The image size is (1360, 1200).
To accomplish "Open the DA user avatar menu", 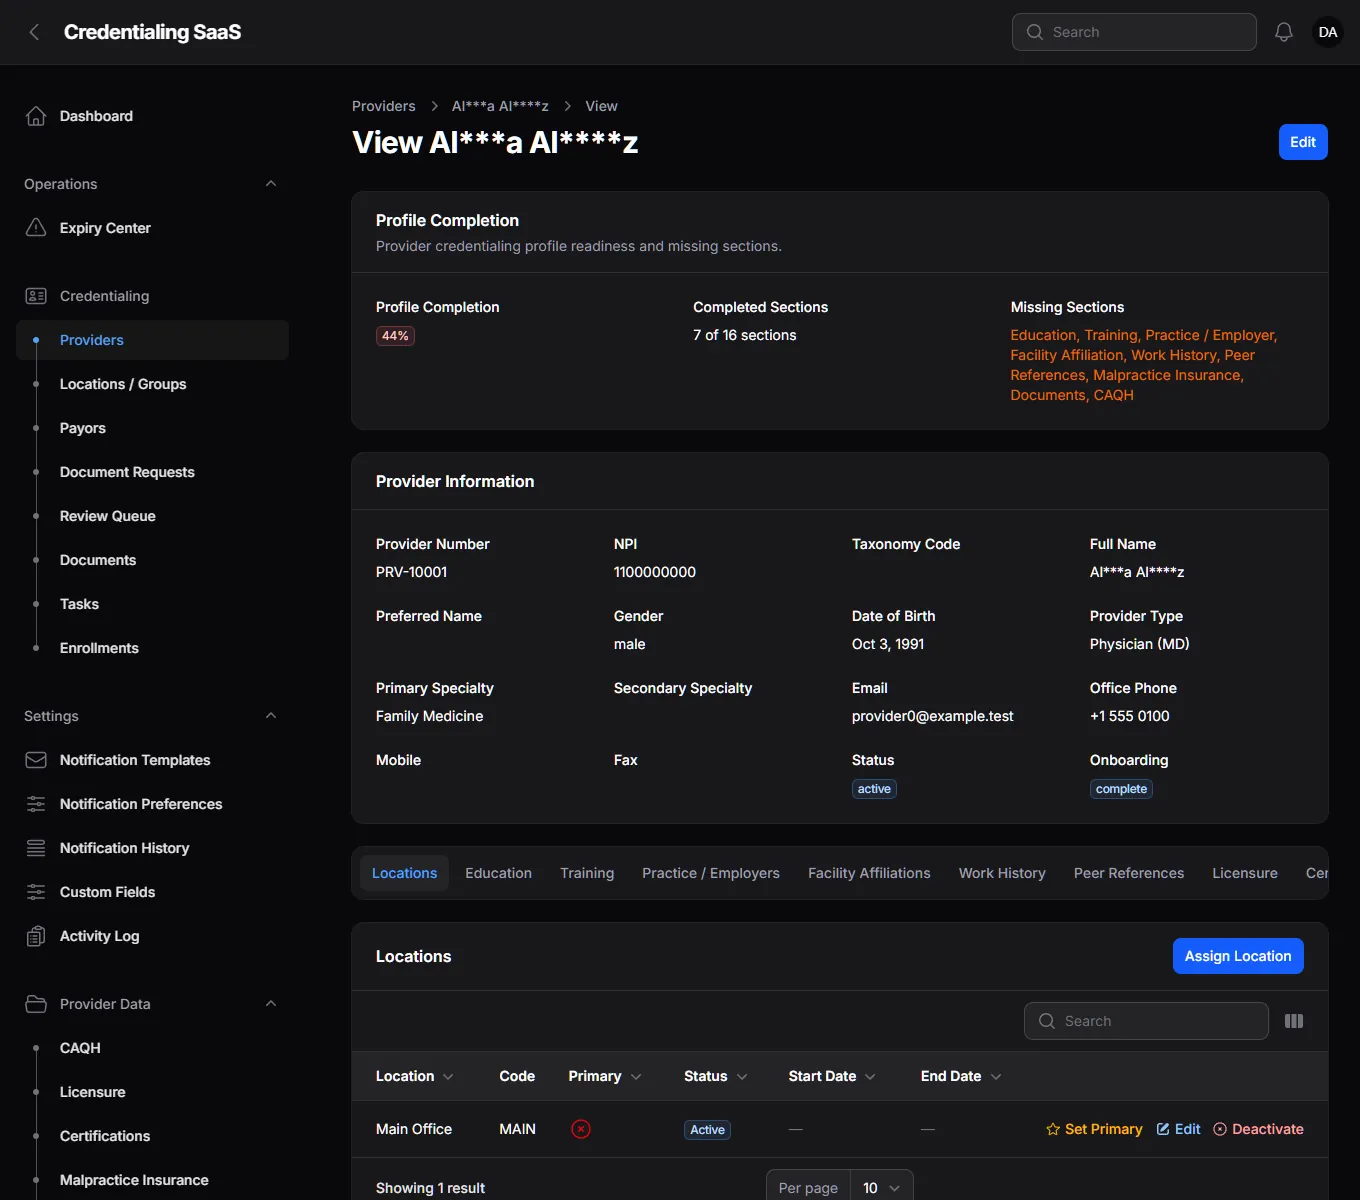I will click(x=1328, y=32).
